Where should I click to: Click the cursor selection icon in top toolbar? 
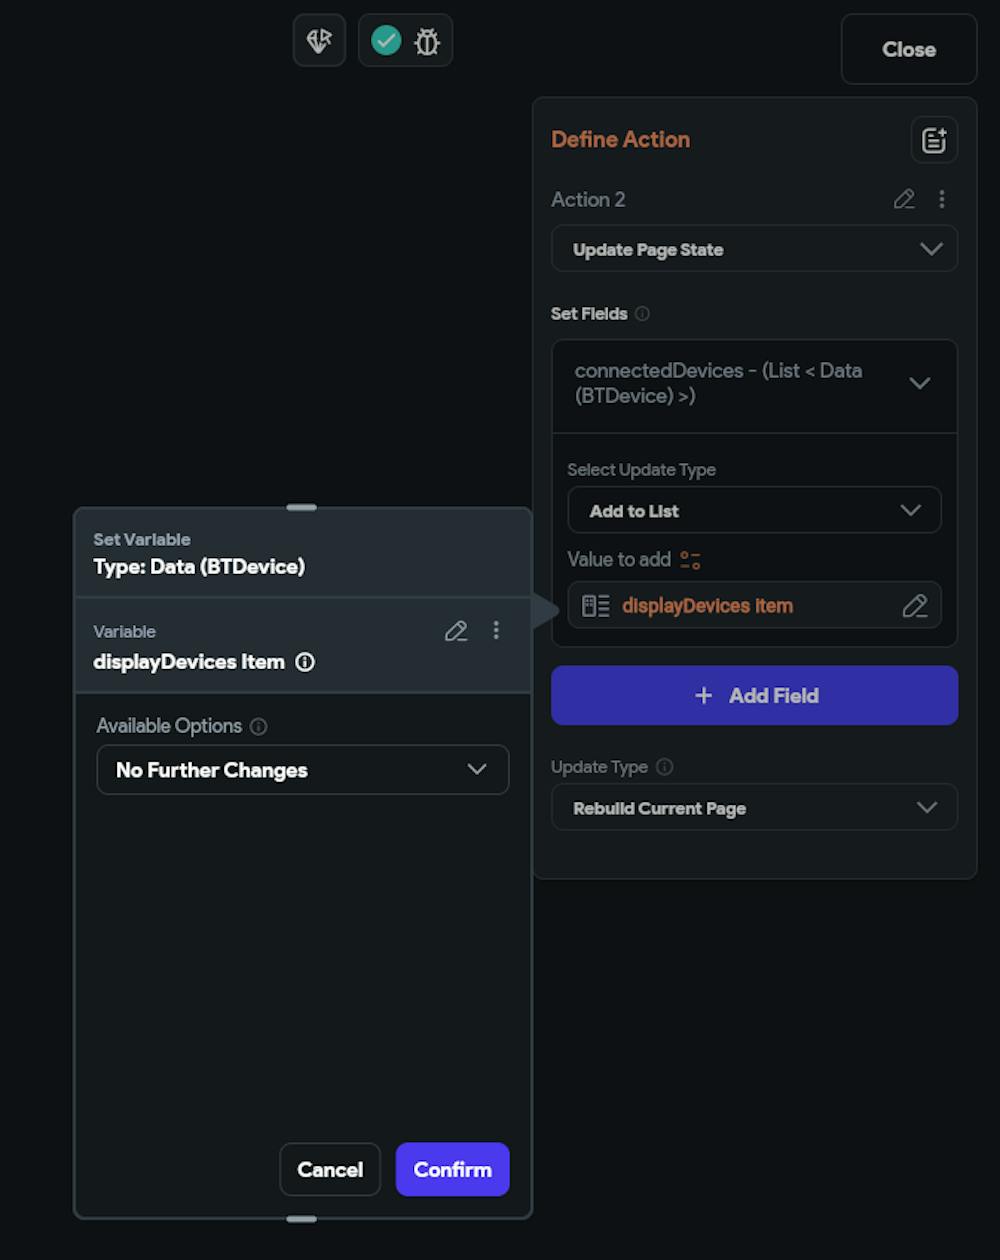[x=319, y=41]
